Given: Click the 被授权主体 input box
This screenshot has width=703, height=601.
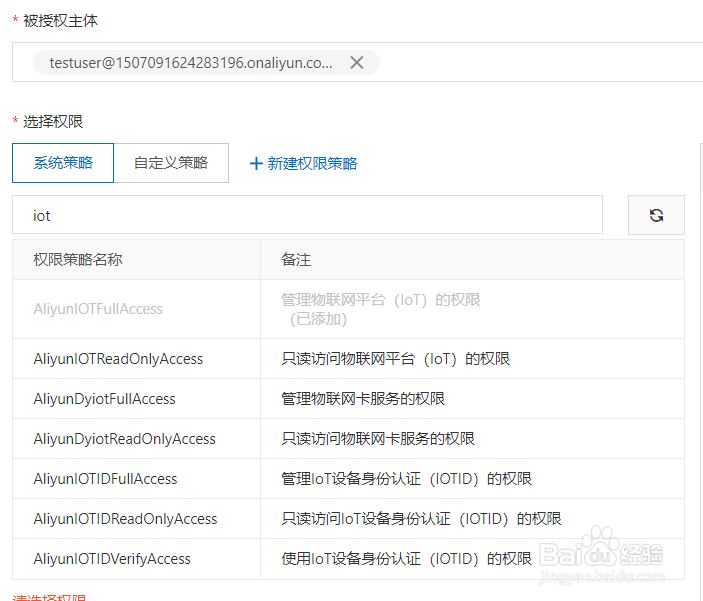Looking at the screenshot, I should [x=357, y=62].
